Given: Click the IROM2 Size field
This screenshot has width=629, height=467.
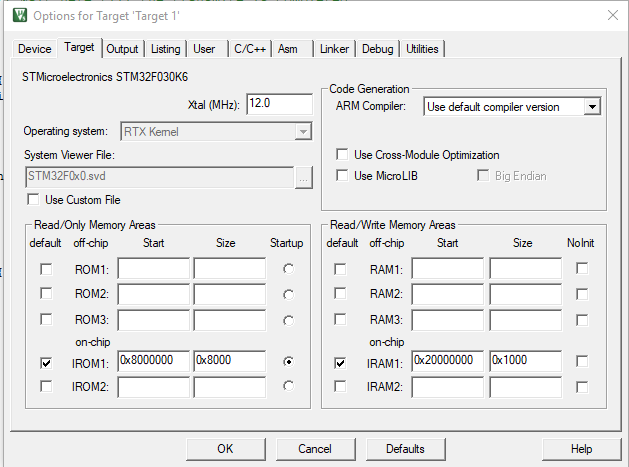Looking at the screenshot, I should pos(229,387).
